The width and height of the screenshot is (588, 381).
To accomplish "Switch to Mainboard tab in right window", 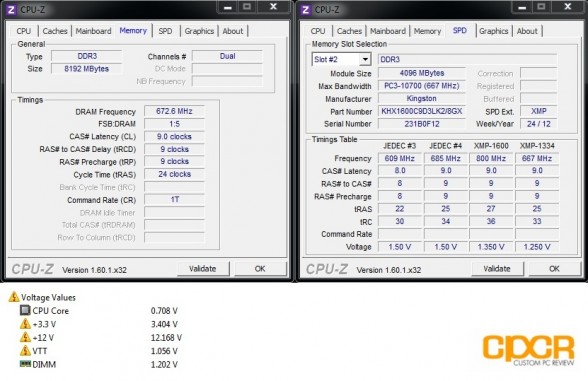I will point(388,31).
